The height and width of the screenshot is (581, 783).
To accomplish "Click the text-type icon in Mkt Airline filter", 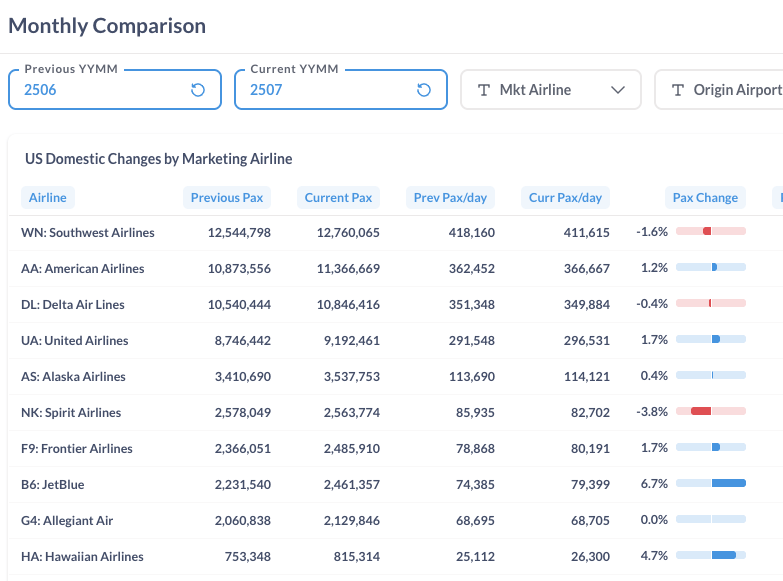I will pyautogui.click(x=483, y=90).
